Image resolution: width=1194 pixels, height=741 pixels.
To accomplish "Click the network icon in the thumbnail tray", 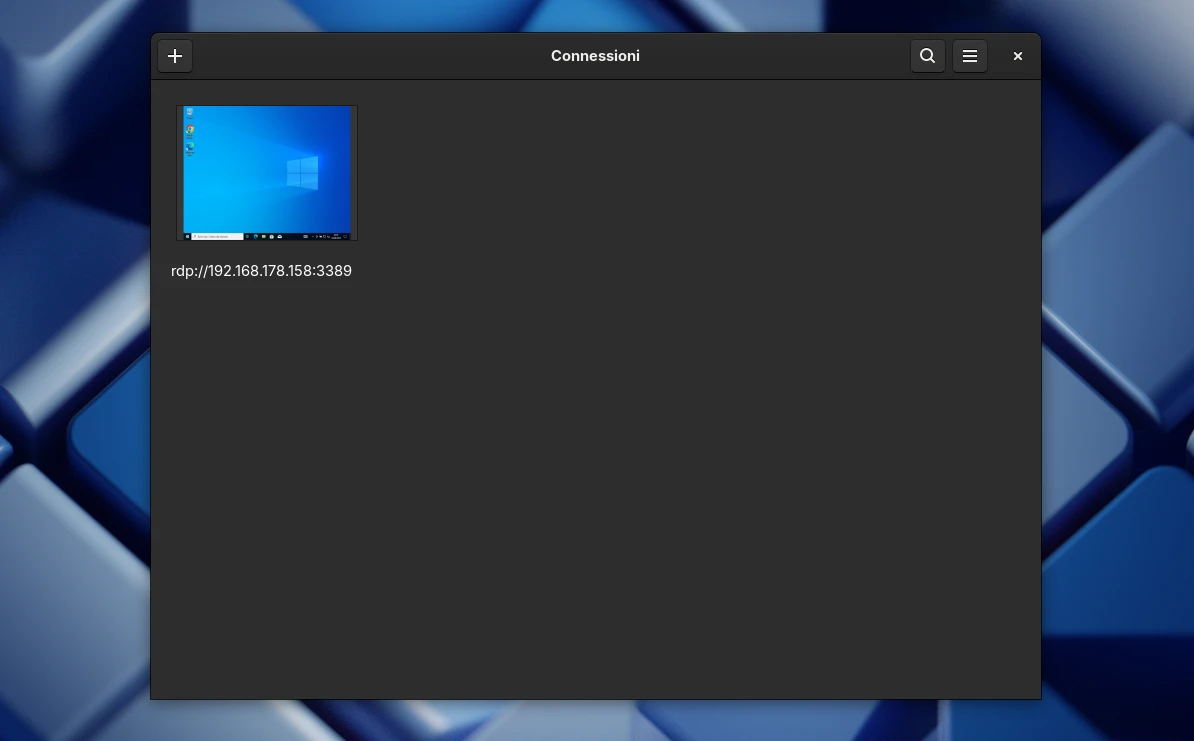I will (x=320, y=236).
